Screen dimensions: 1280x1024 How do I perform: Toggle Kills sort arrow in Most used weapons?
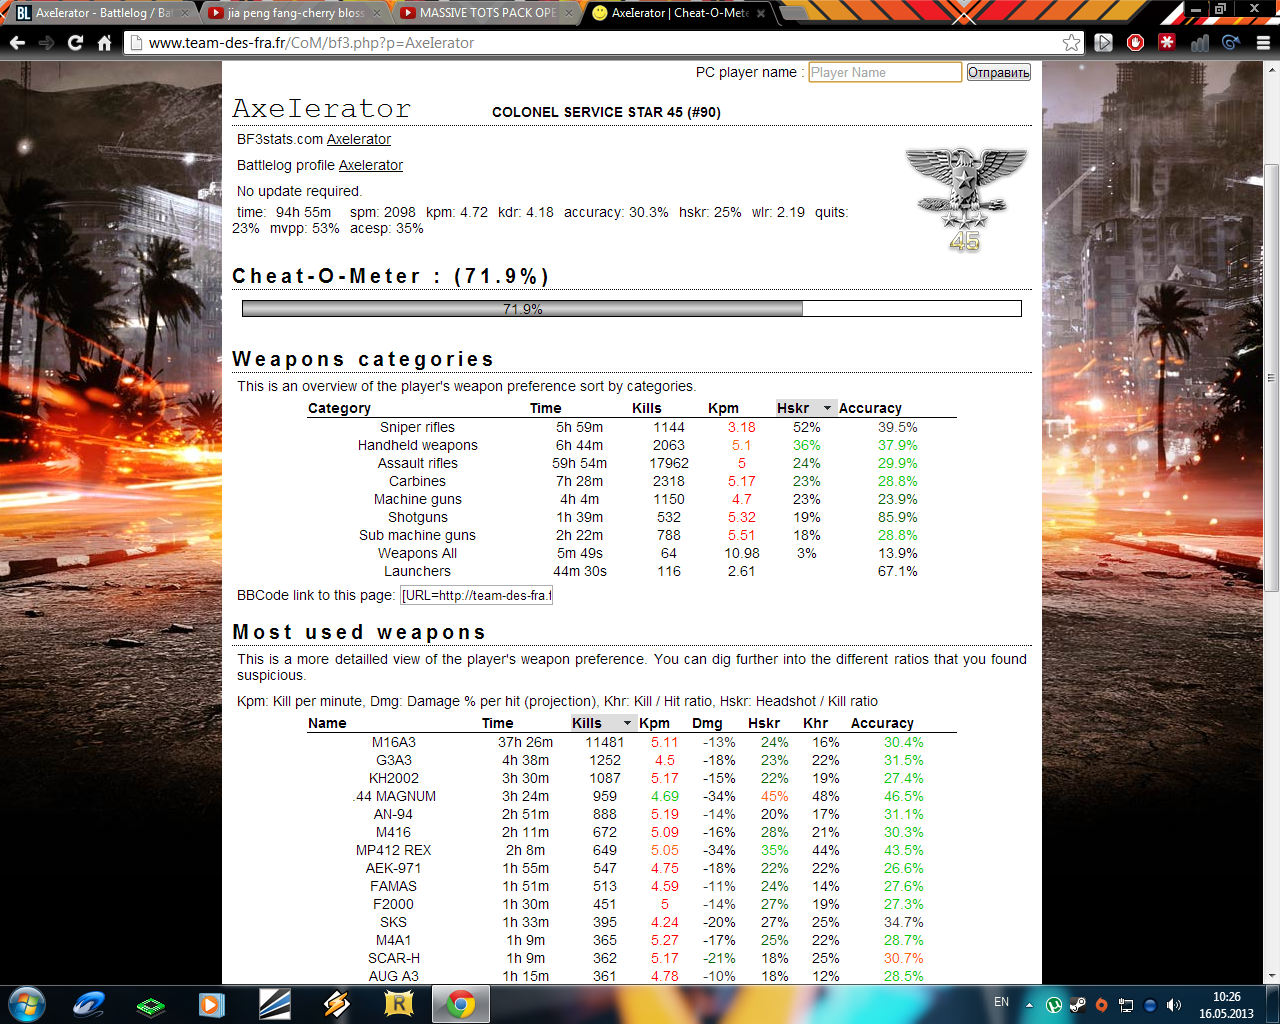click(x=627, y=723)
